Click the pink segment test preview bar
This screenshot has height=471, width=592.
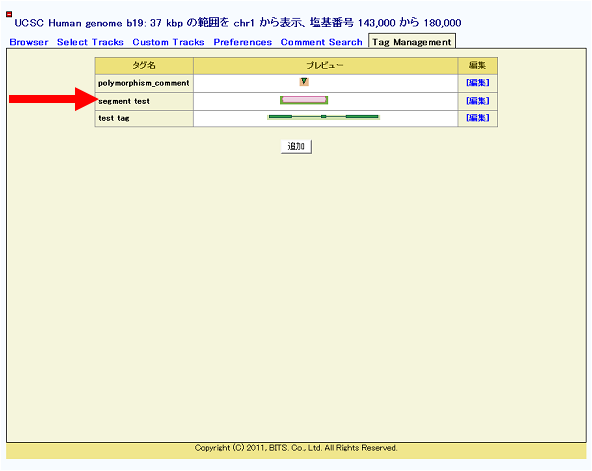304,100
